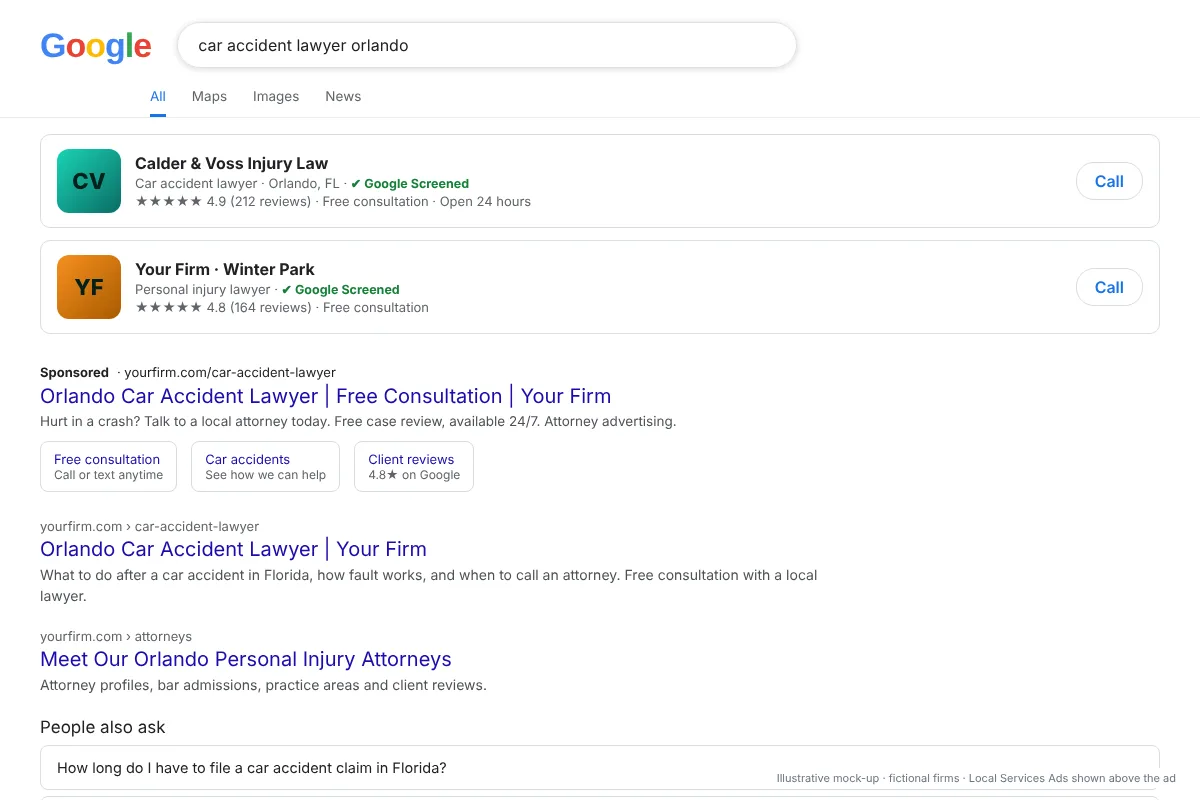Switch to the All tab
Screen dimensions: 1200x800
tap(158, 97)
